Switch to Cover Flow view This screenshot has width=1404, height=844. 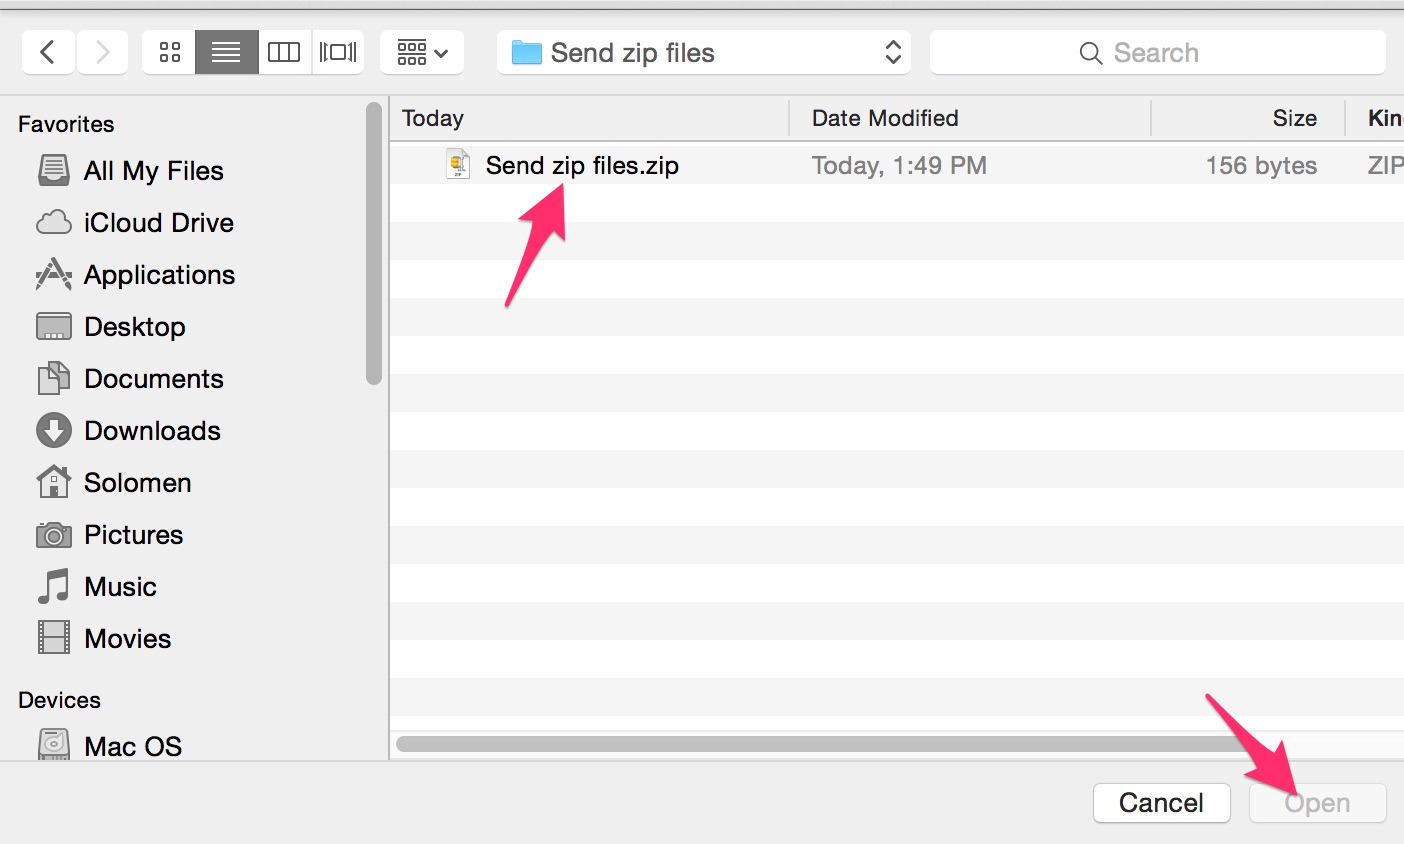[338, 52]
